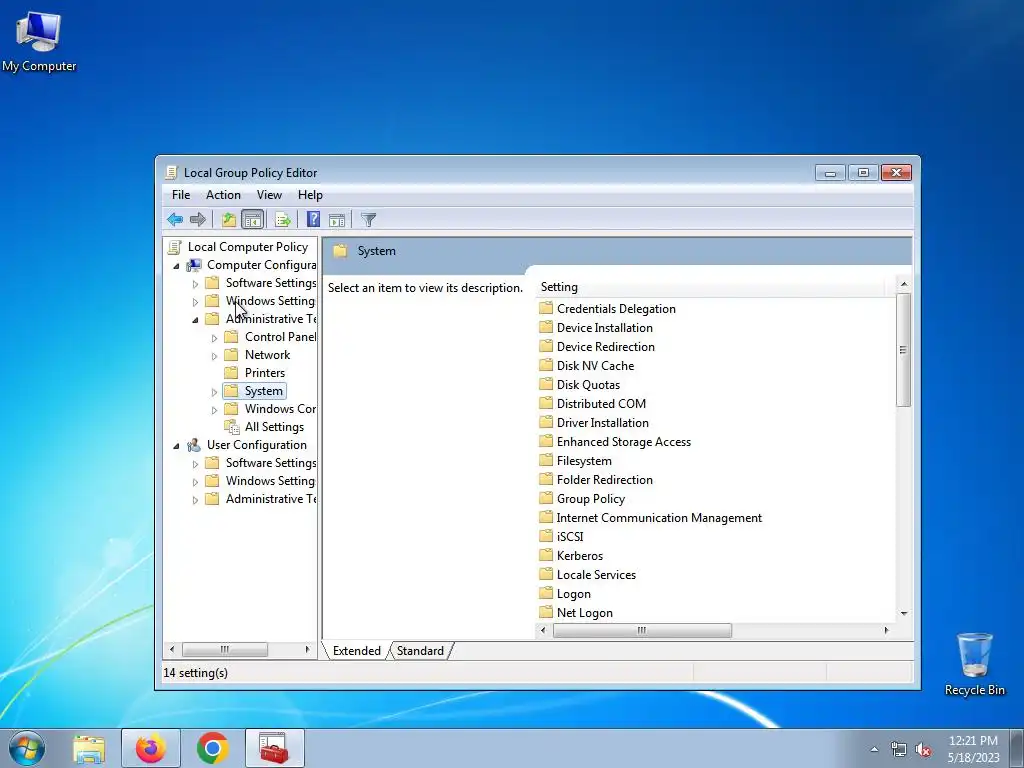Click right arrow of tree pane scrollbar
Image resolution: width=1024 pixels, height=768 pixels.
307,649
